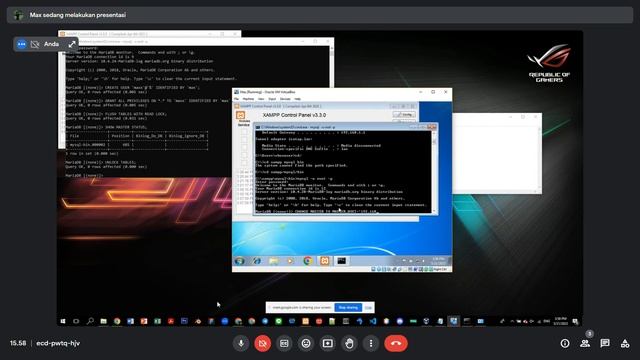
Task: Open File menu in VirtualBox window
Action: pos(236,99)
